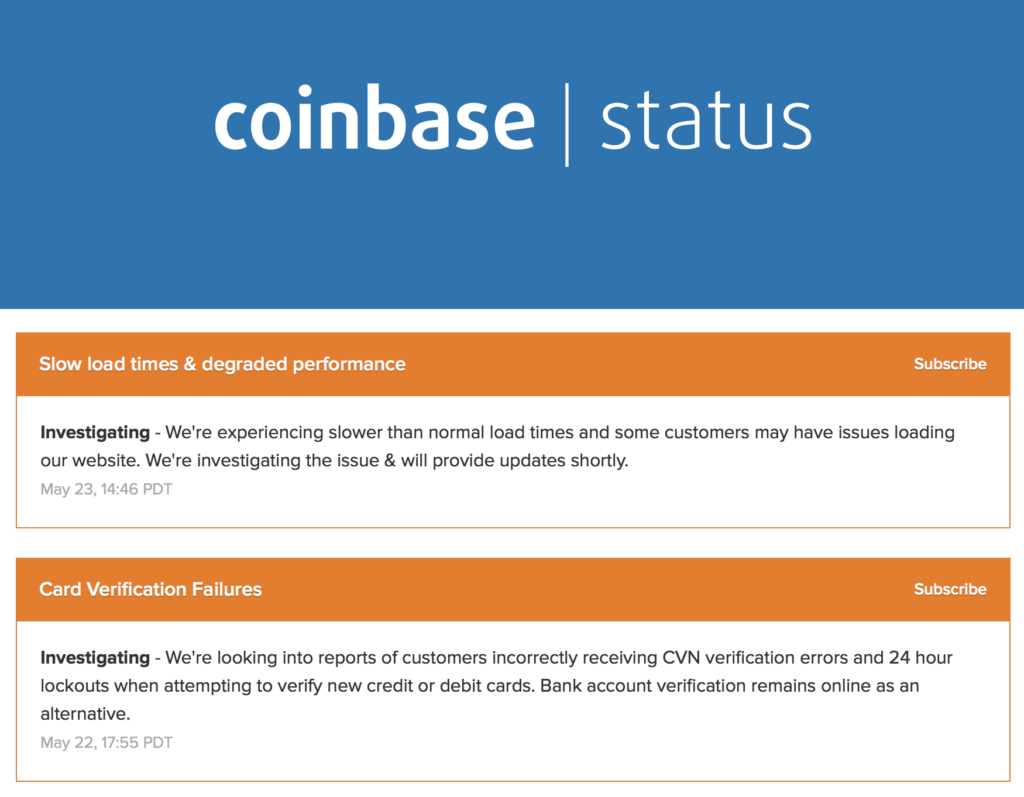1024x797 pixels.
Task: Subscribe to Card Verification Failures updates
Action: [949, 589]
